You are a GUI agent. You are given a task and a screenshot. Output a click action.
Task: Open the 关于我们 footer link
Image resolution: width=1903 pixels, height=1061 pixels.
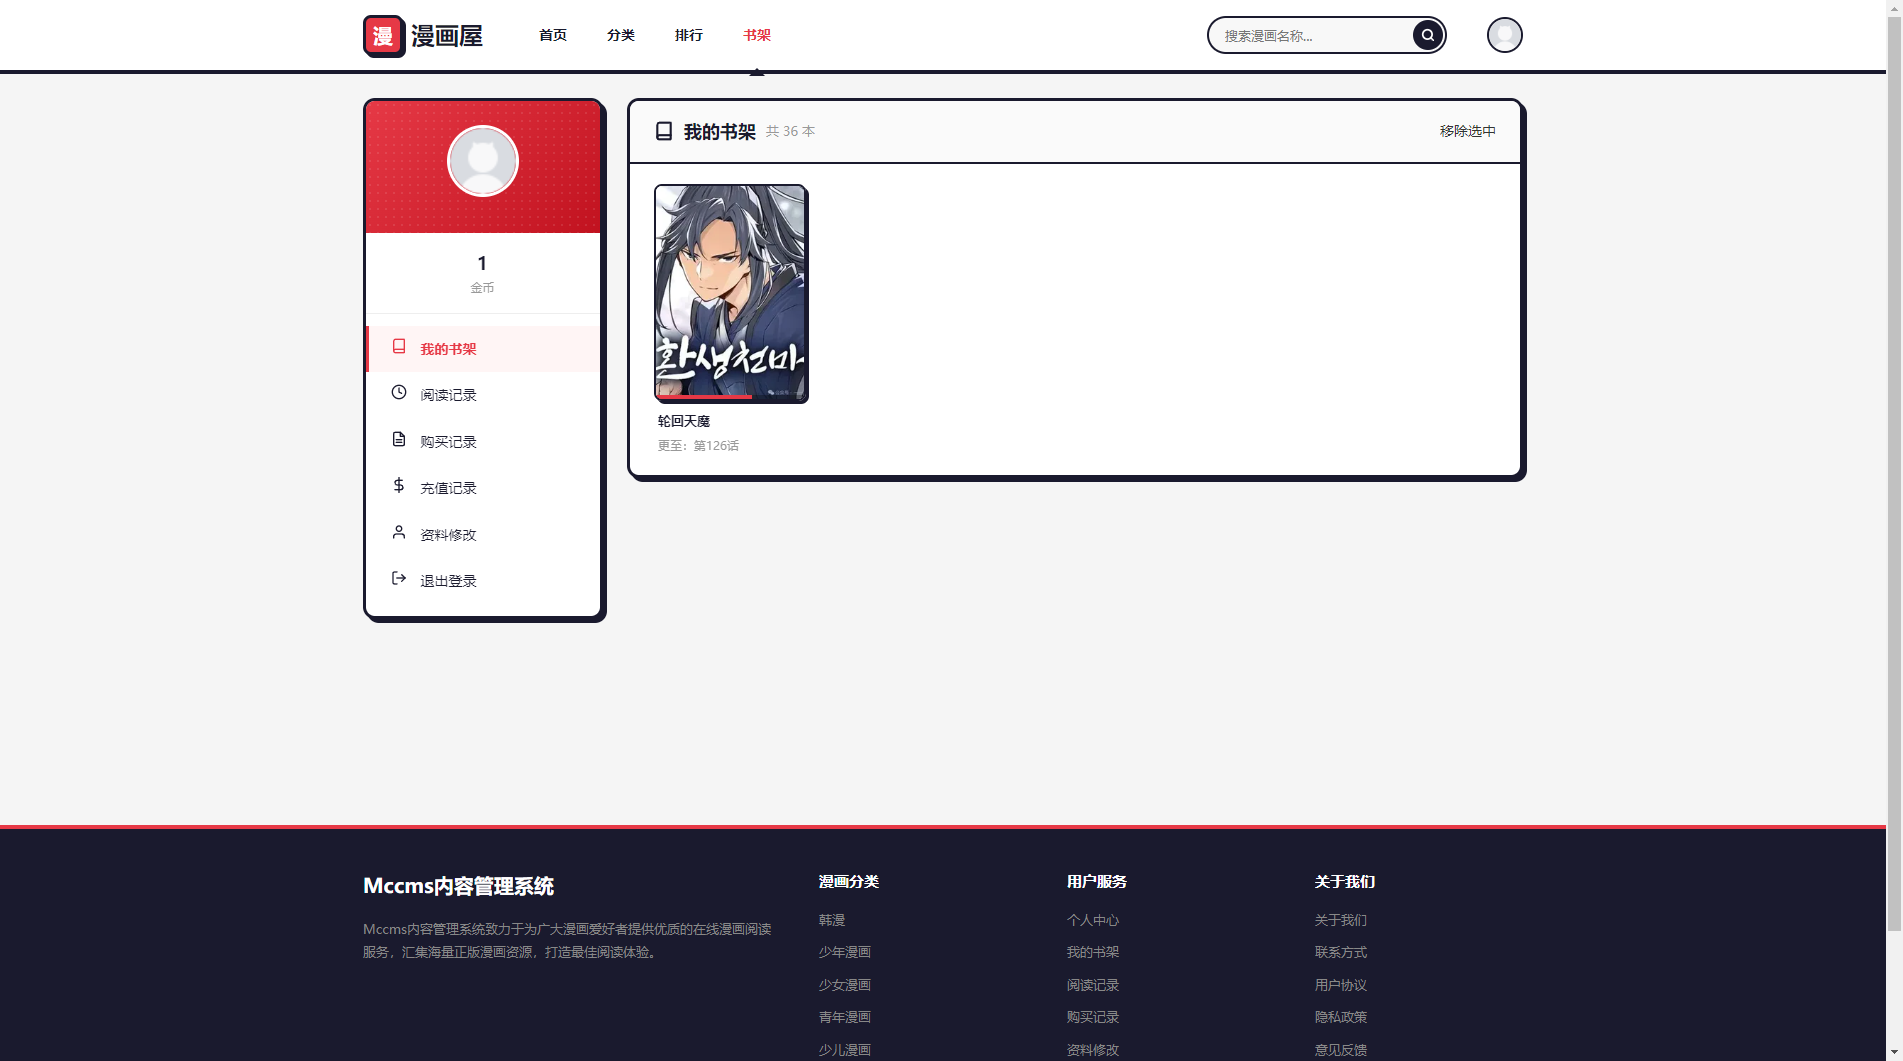1341,920
